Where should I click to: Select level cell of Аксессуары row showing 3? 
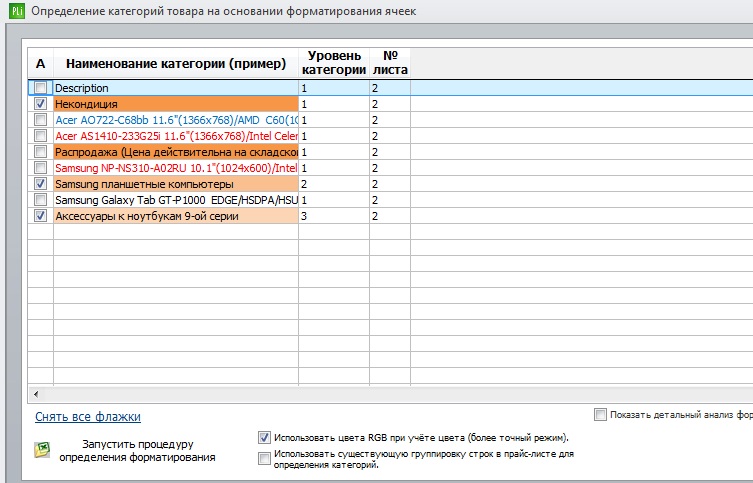(334, 216)
